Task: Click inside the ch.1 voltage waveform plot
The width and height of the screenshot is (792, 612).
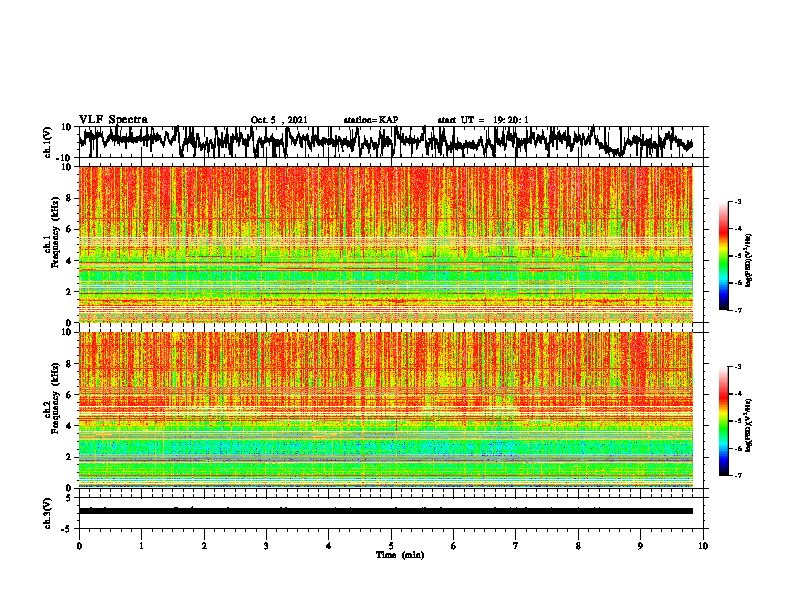Action: [x=390, y=142]
